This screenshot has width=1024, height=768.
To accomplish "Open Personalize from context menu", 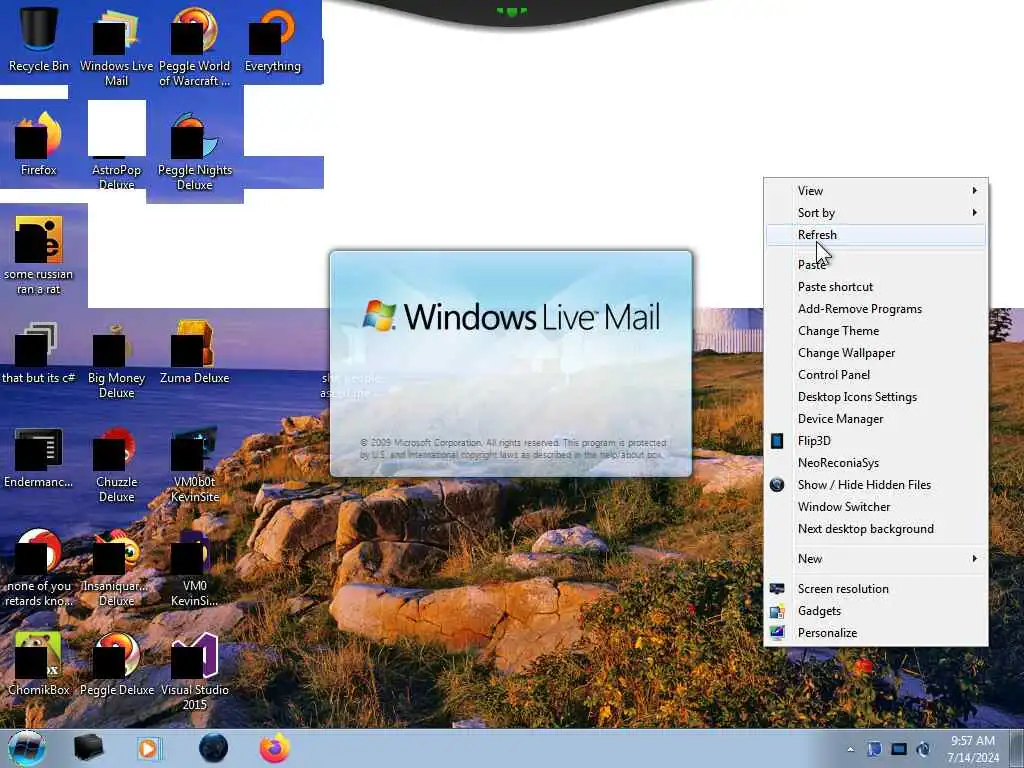I will (x=876, y=633).
